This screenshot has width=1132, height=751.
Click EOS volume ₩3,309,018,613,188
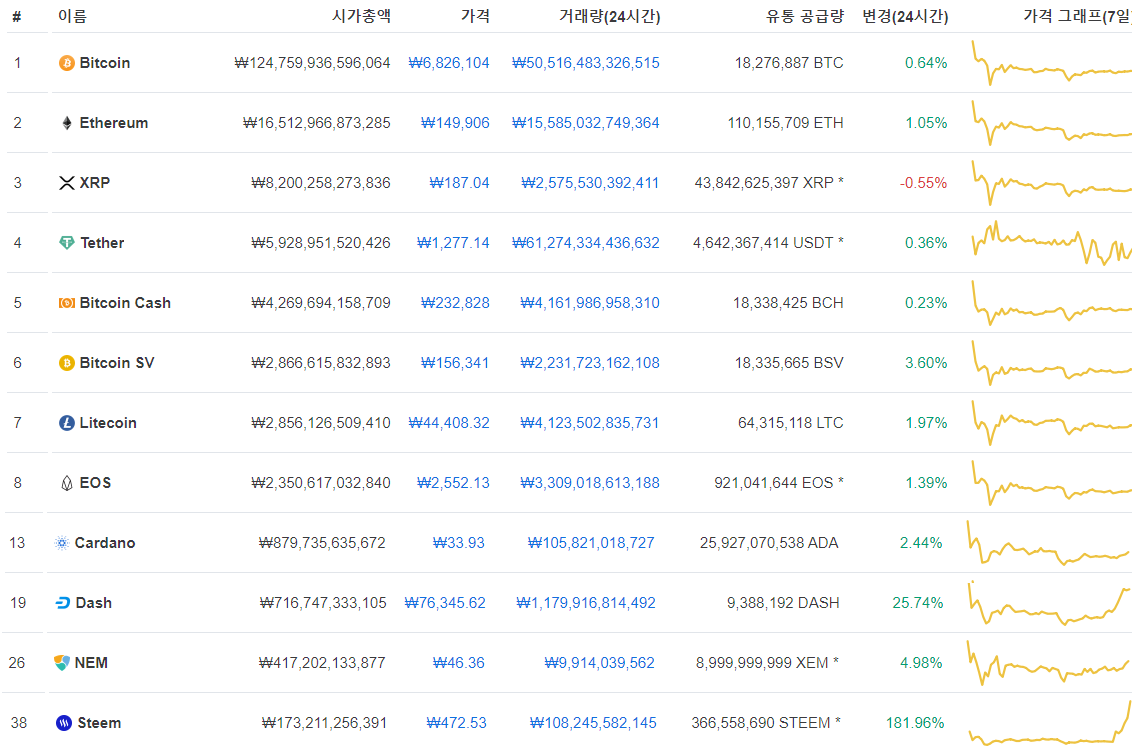click(590, 482)
